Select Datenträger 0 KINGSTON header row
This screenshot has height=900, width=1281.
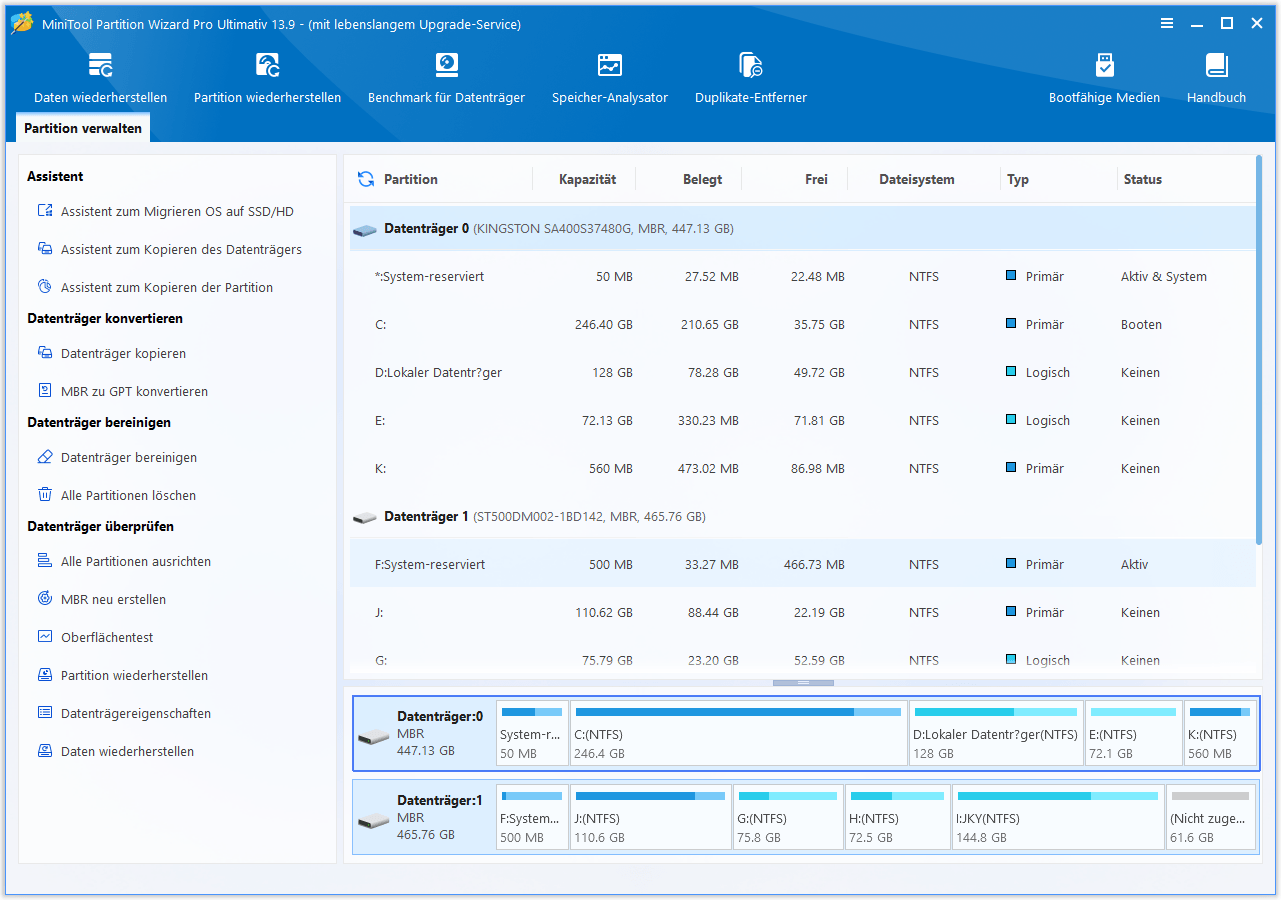click(x=803, y=229)
